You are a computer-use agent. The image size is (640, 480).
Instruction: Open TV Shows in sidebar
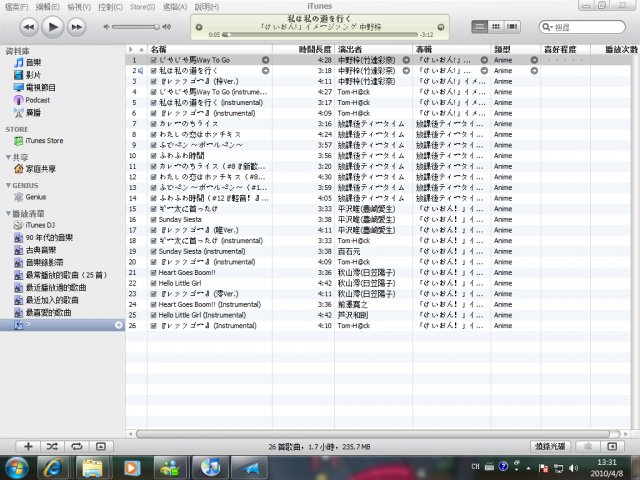tap(35, 87)
